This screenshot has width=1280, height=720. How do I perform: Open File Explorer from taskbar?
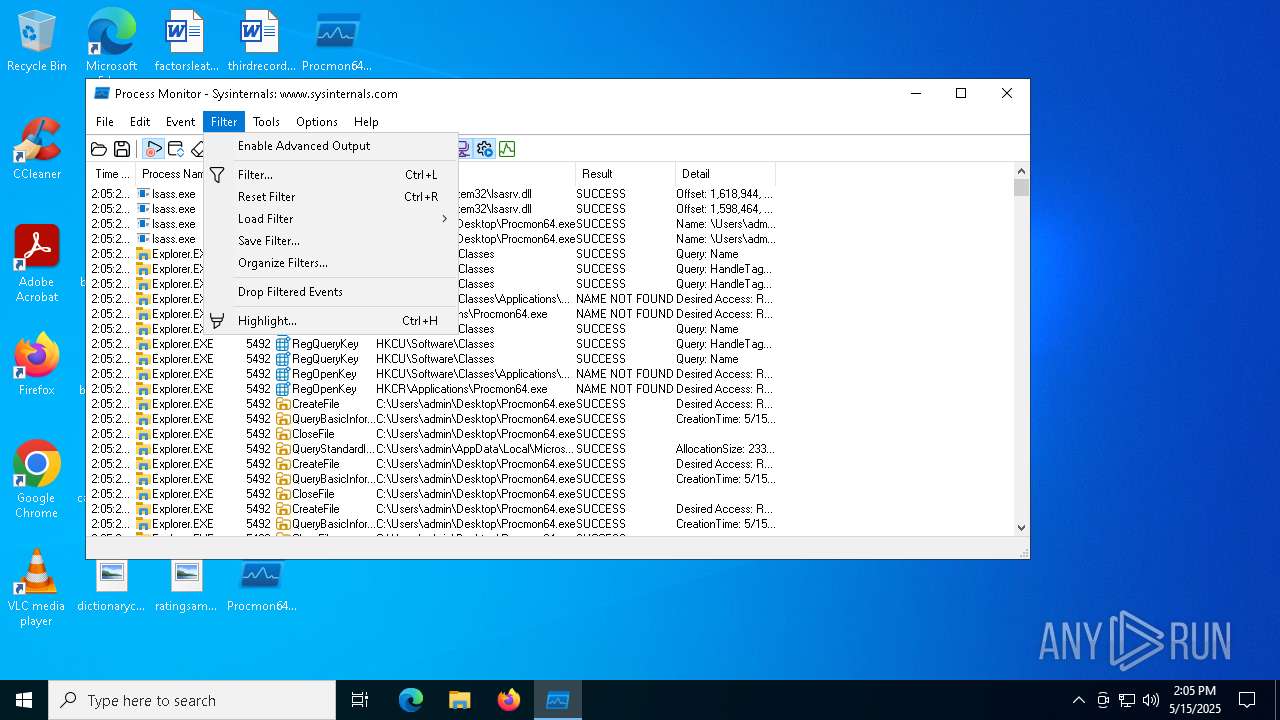[x=459, y=700]
